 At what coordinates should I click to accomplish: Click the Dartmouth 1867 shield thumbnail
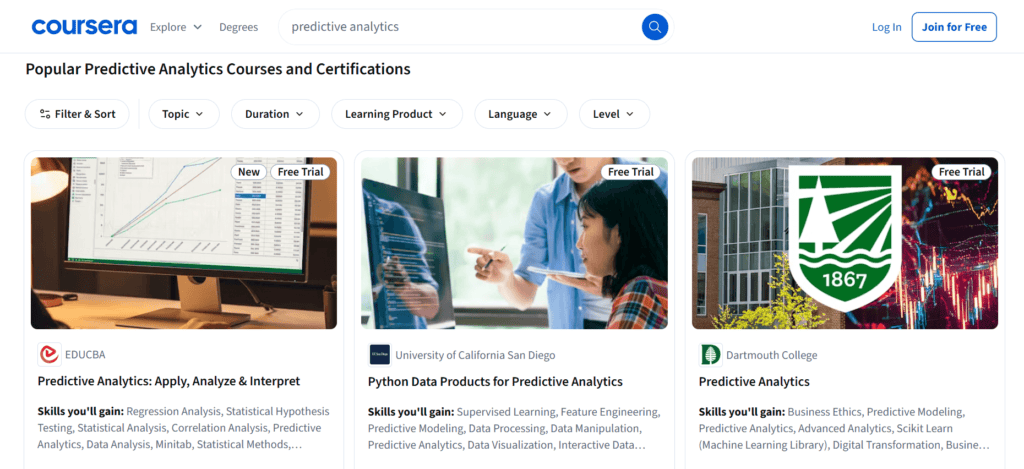845,243
